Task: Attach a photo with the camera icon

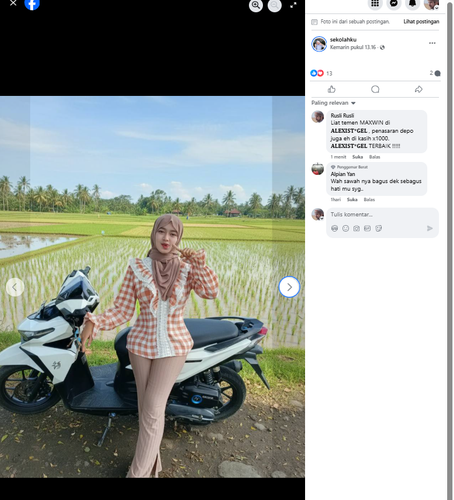Action: (356, 228)
